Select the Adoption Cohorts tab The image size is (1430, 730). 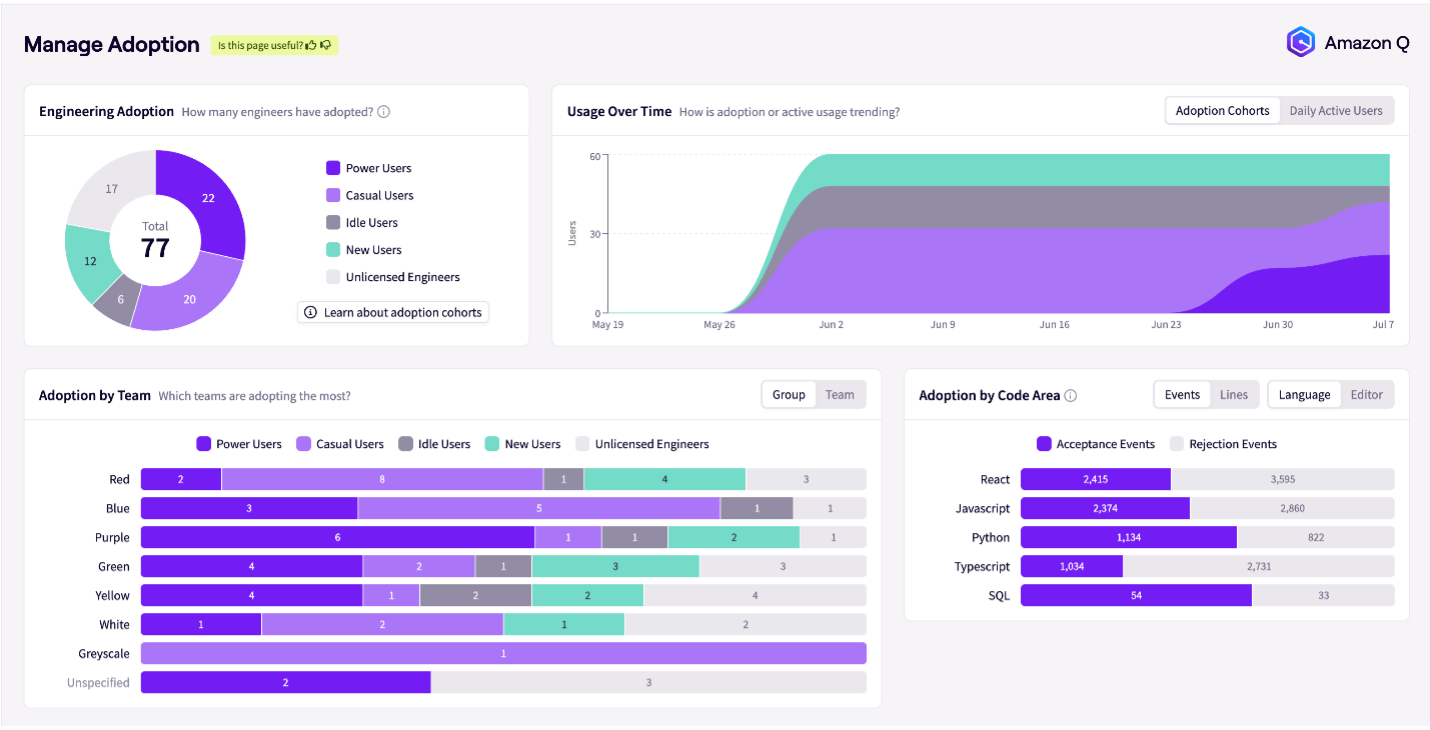click(1222, 110)
